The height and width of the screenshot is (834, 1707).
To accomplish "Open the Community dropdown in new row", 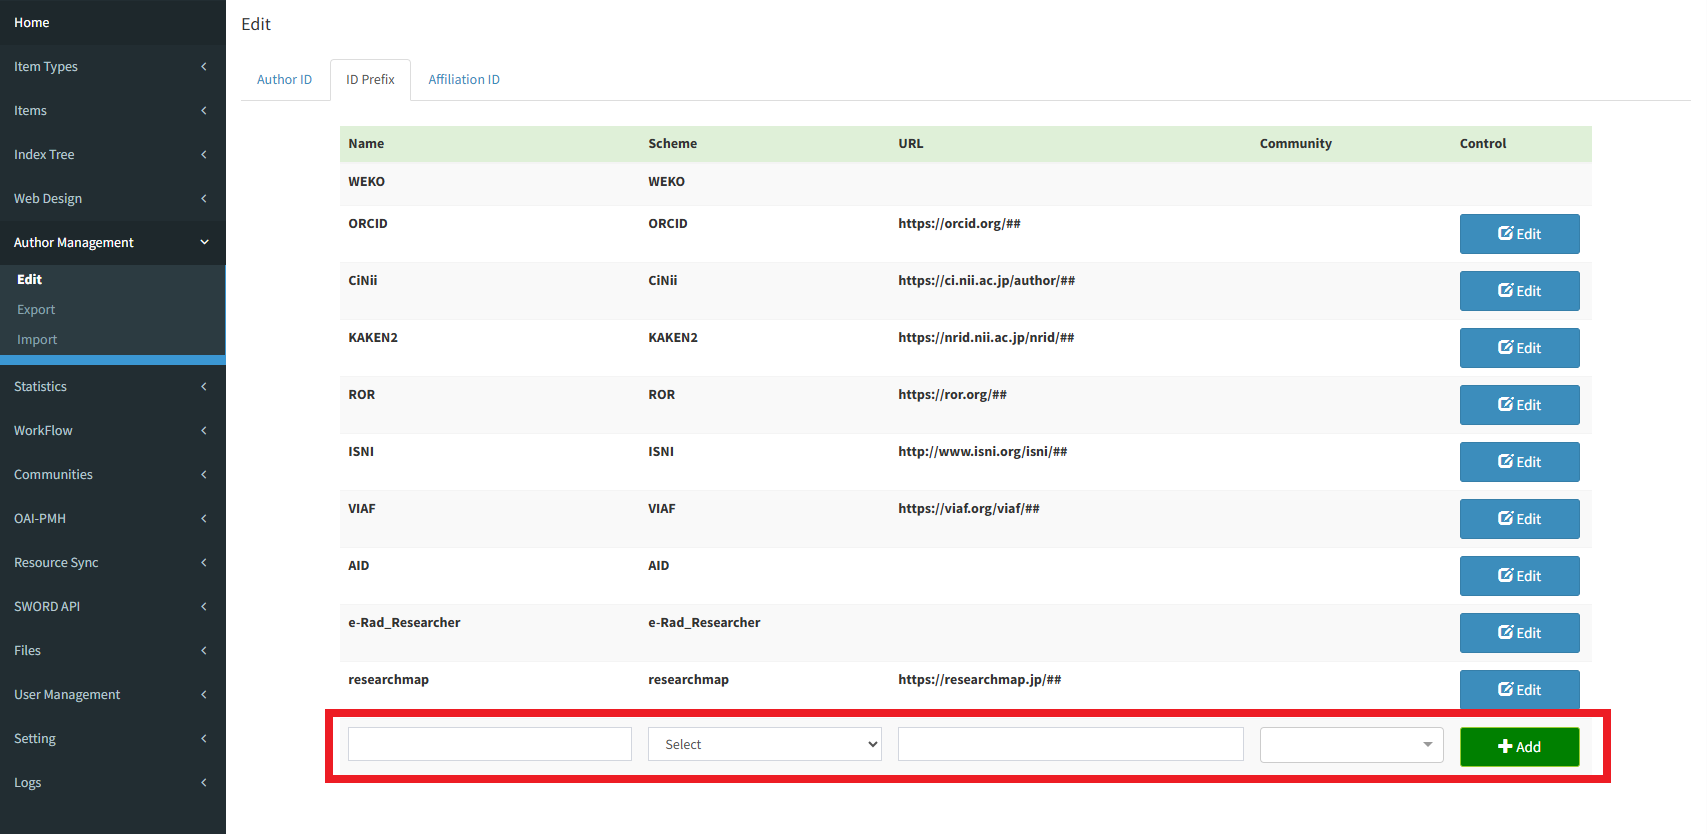I will pyautogui.click(x=1350, y=744).
